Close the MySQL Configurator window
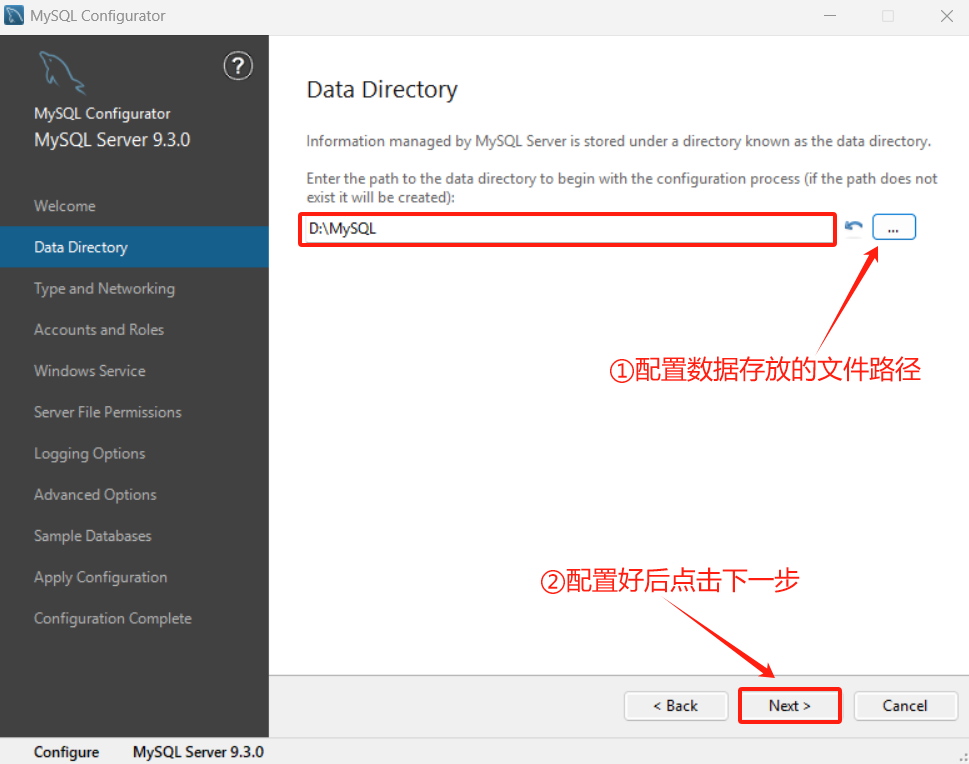Viewport: 969px width, 764px height. [946, 16]
